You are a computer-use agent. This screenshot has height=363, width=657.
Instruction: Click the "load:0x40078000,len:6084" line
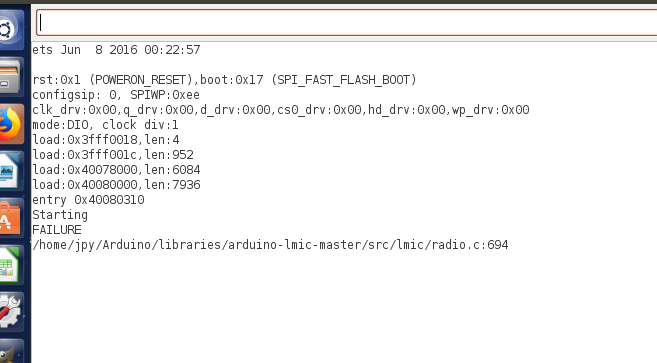116,170
